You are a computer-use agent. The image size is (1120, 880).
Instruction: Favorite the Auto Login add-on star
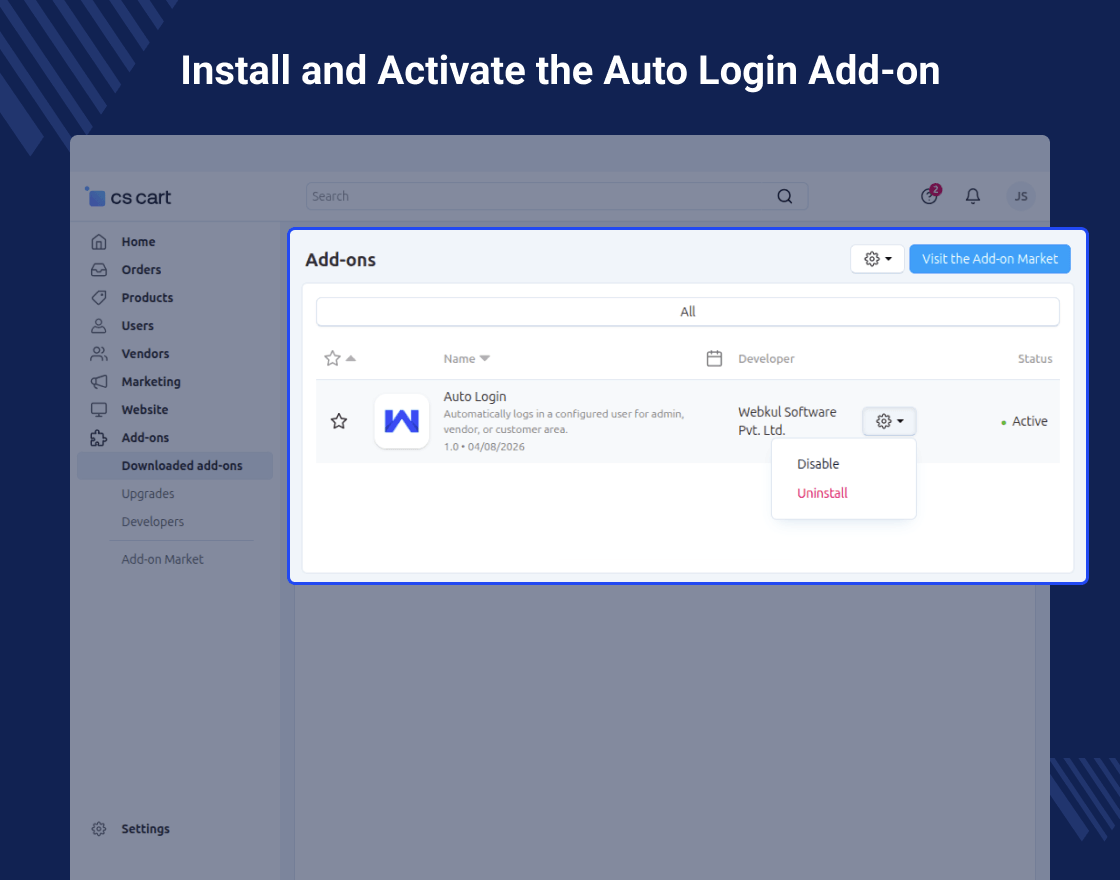point(339,421)
